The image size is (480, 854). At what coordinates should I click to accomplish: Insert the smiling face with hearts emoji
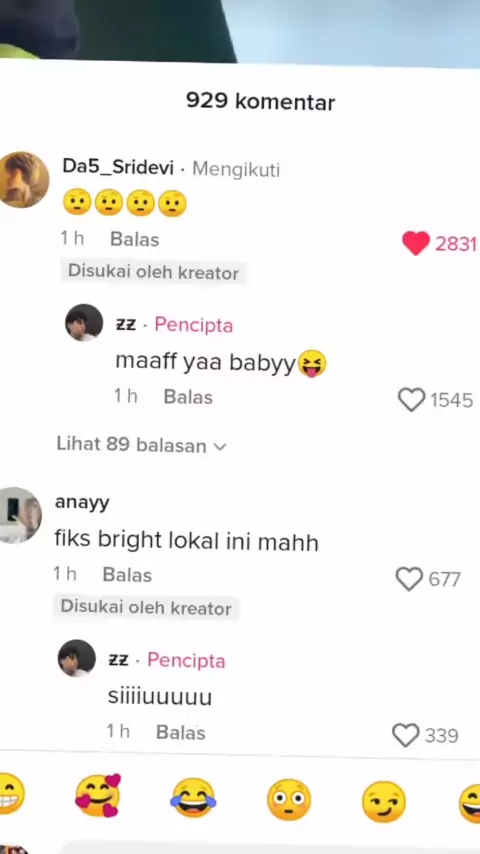point(98,796)
